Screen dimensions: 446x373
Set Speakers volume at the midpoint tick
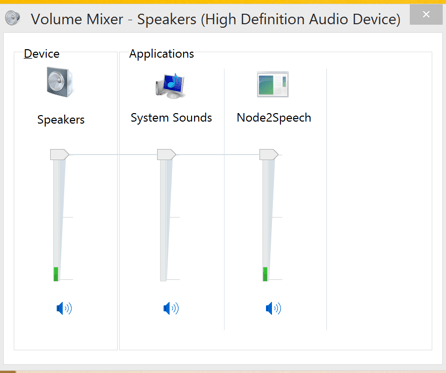click(58, 217)
